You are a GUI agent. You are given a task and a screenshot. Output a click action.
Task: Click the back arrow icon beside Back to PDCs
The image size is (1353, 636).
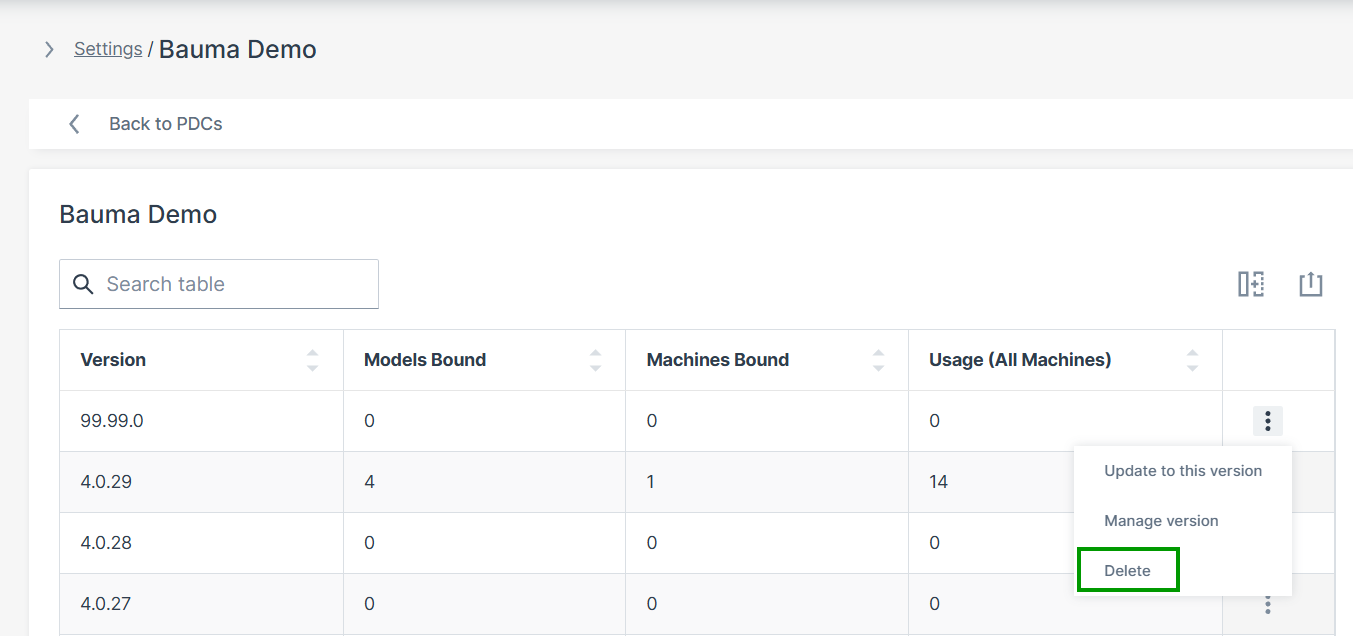(74, 124)
